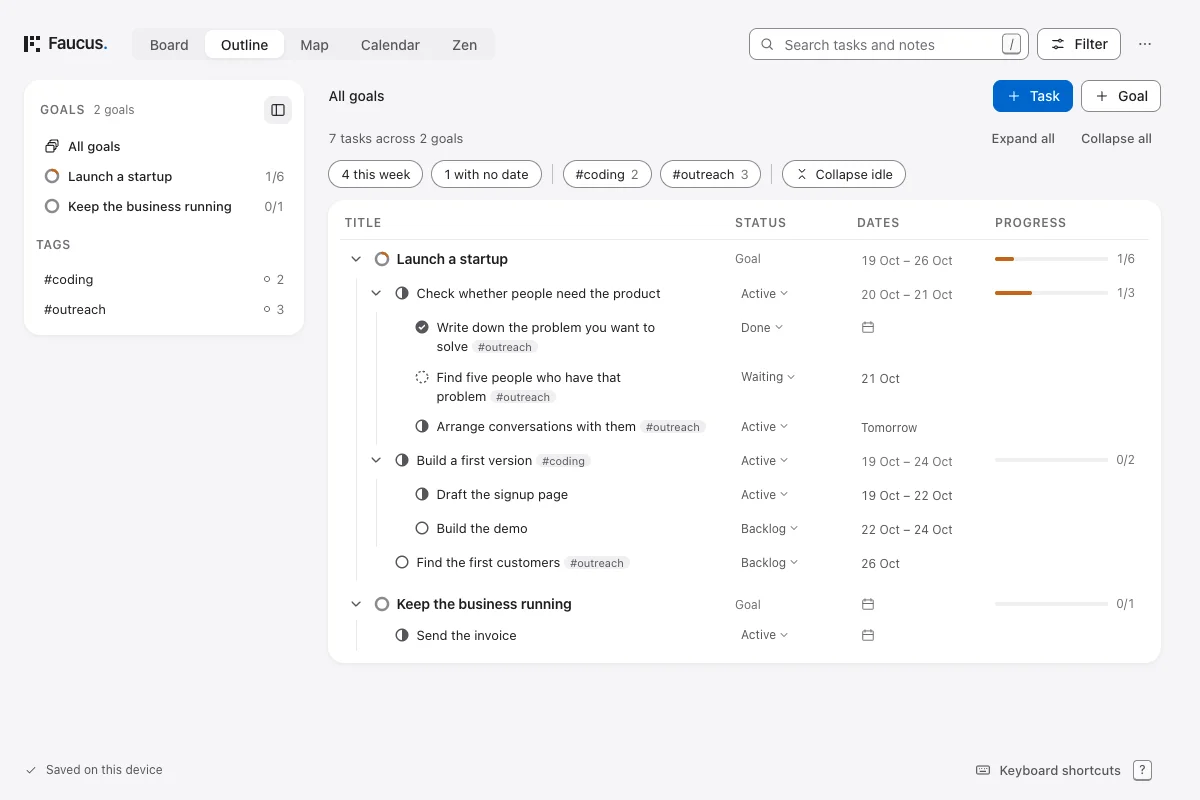This screenshot has height=800, width=1200.
Task: Switch to the Map tab
Action: pos(314,44)
